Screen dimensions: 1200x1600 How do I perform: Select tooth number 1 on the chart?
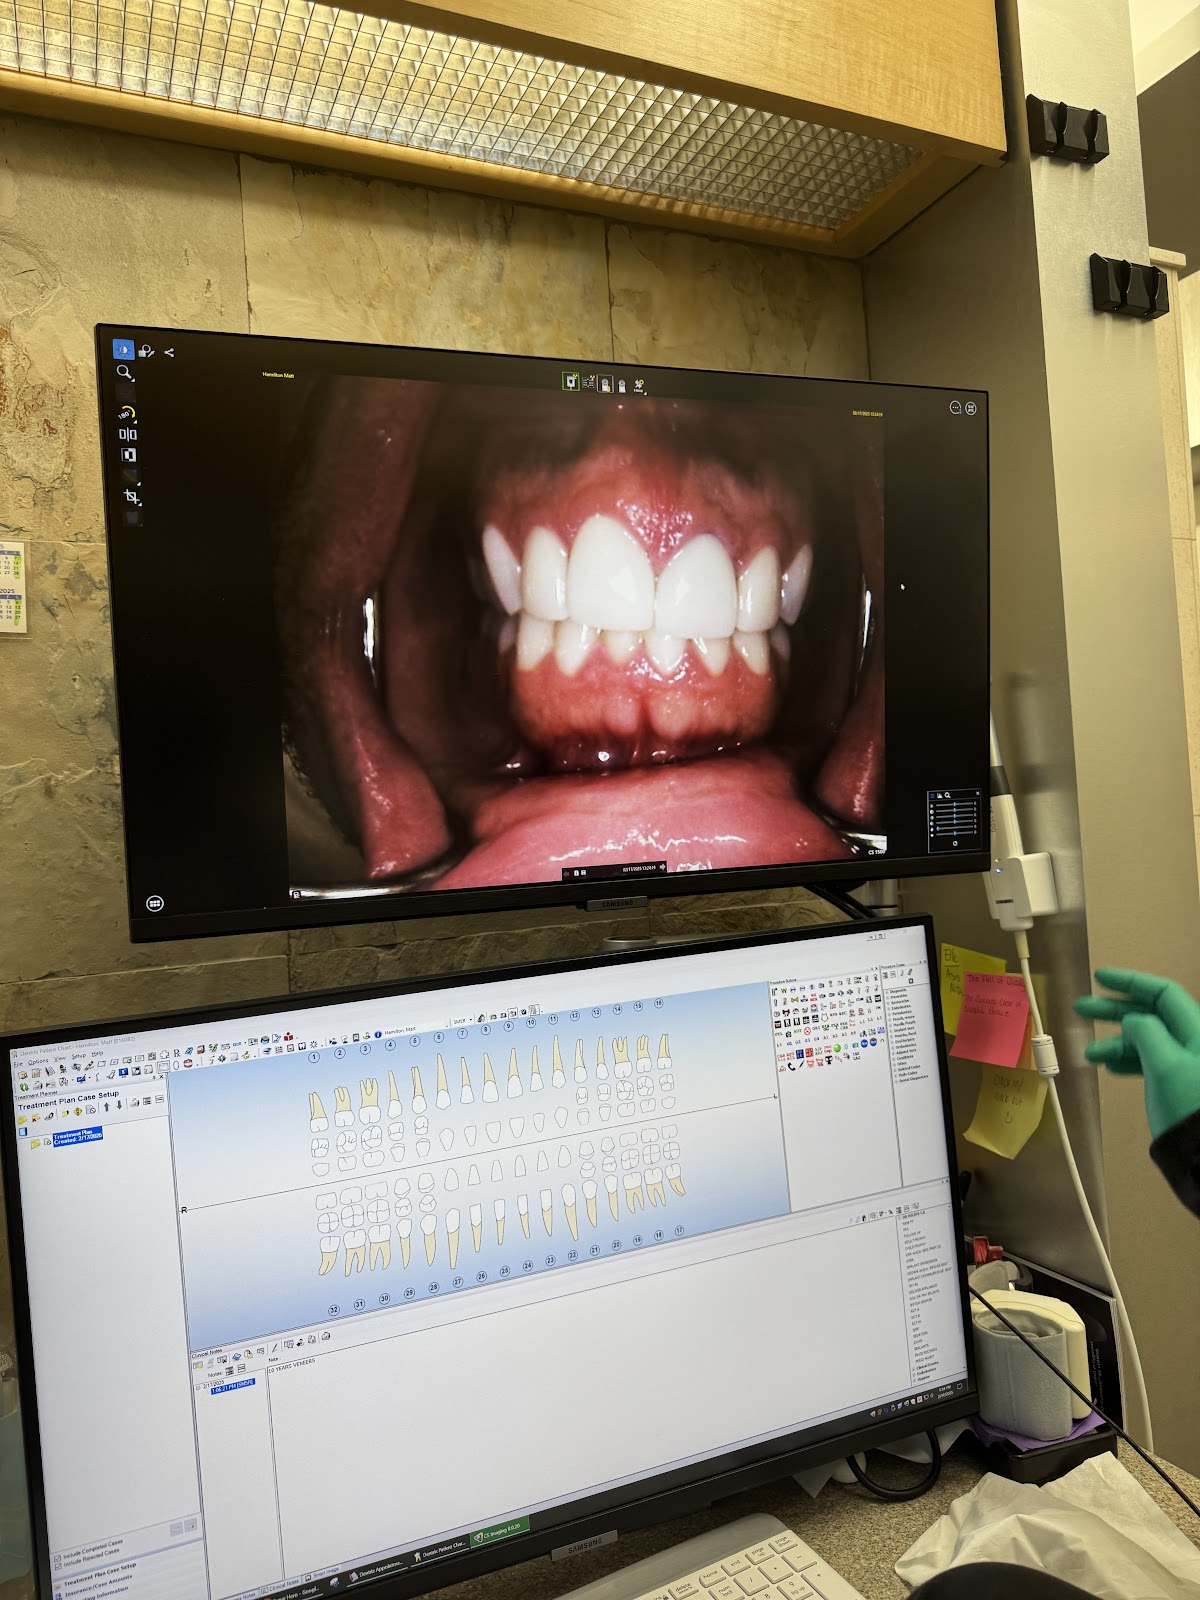[314, 1057]
